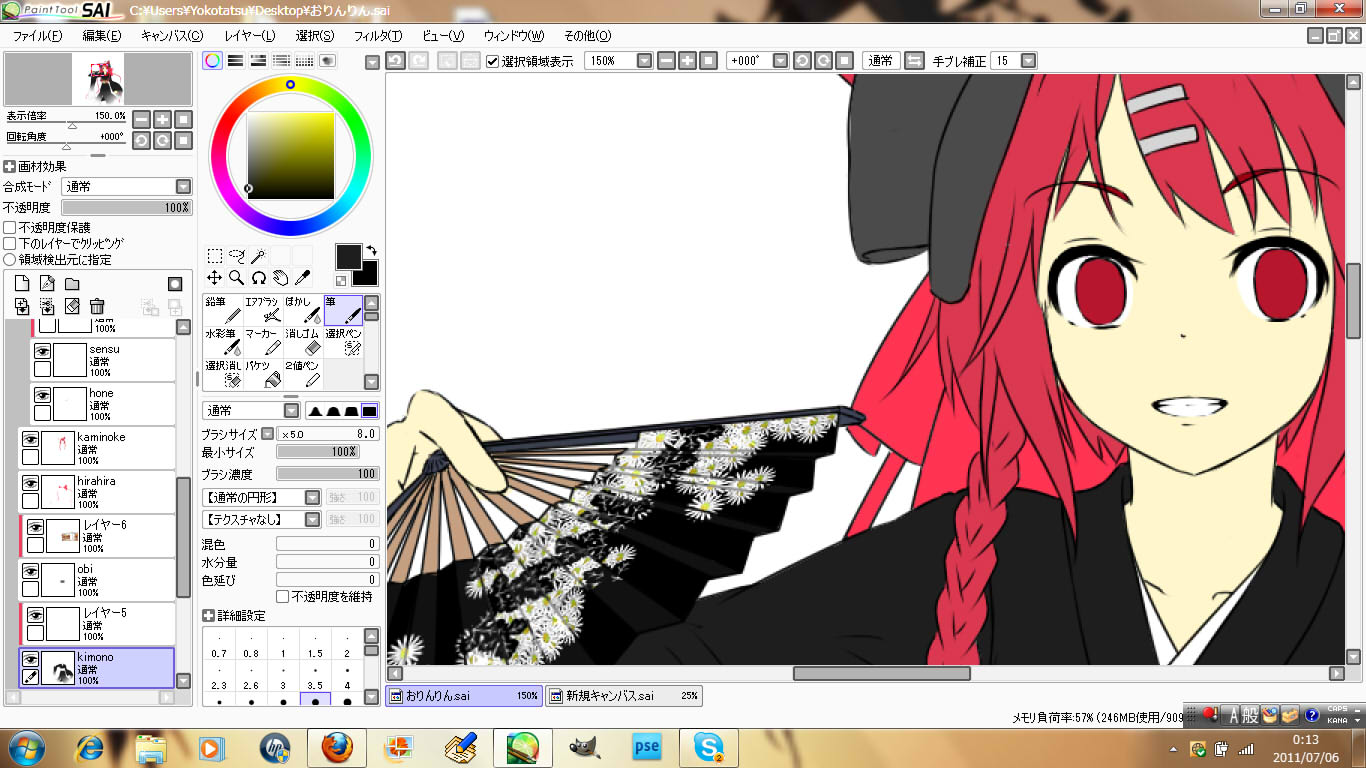Pick the eyedropper color picker tool
This screenshot has width=1366, height=769.
(302, 277)
